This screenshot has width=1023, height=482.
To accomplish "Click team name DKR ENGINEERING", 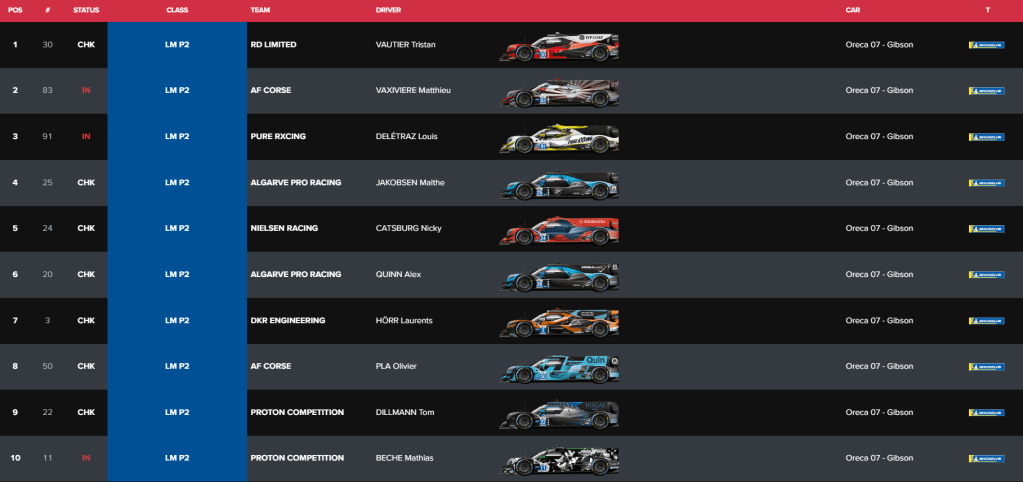I will click(x=288, y=321).
